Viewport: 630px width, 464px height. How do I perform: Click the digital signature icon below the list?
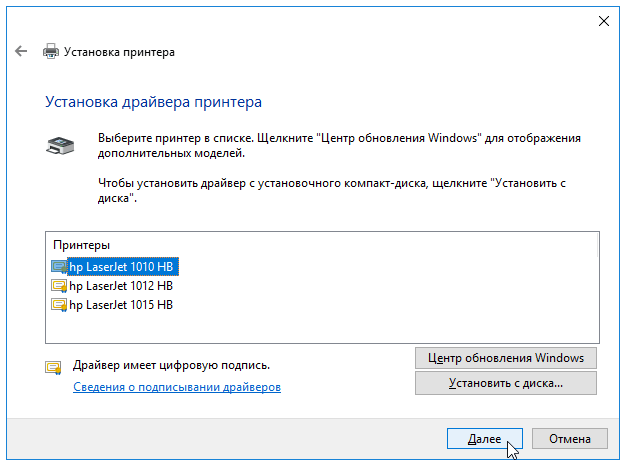53,368
